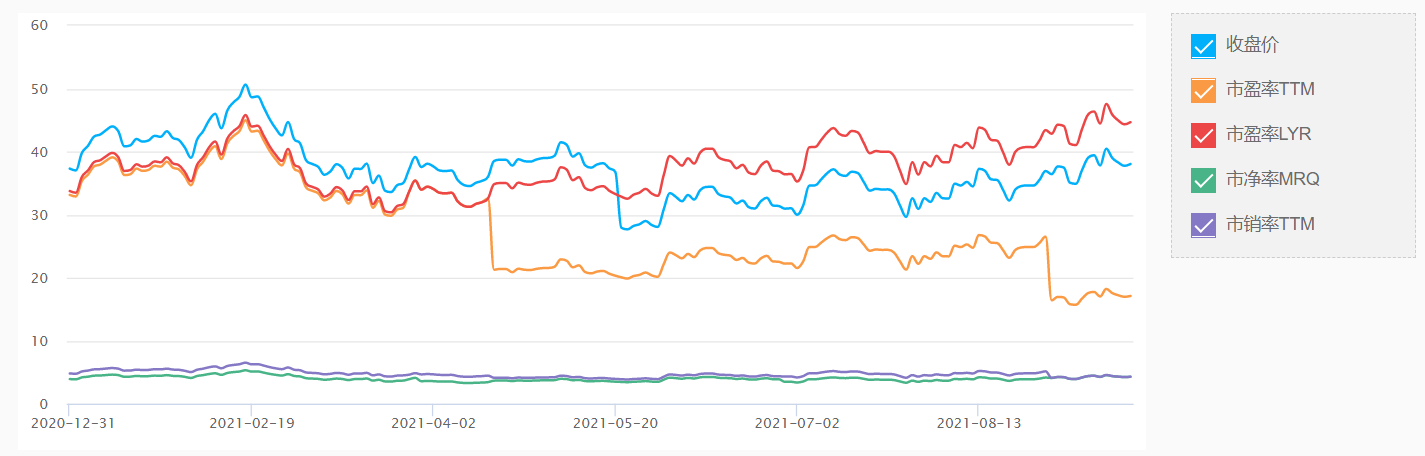The height and width of the screenshot is (456, 1425).
Task: Select the 市盈率LYR legend label text
Action: 1270,135
